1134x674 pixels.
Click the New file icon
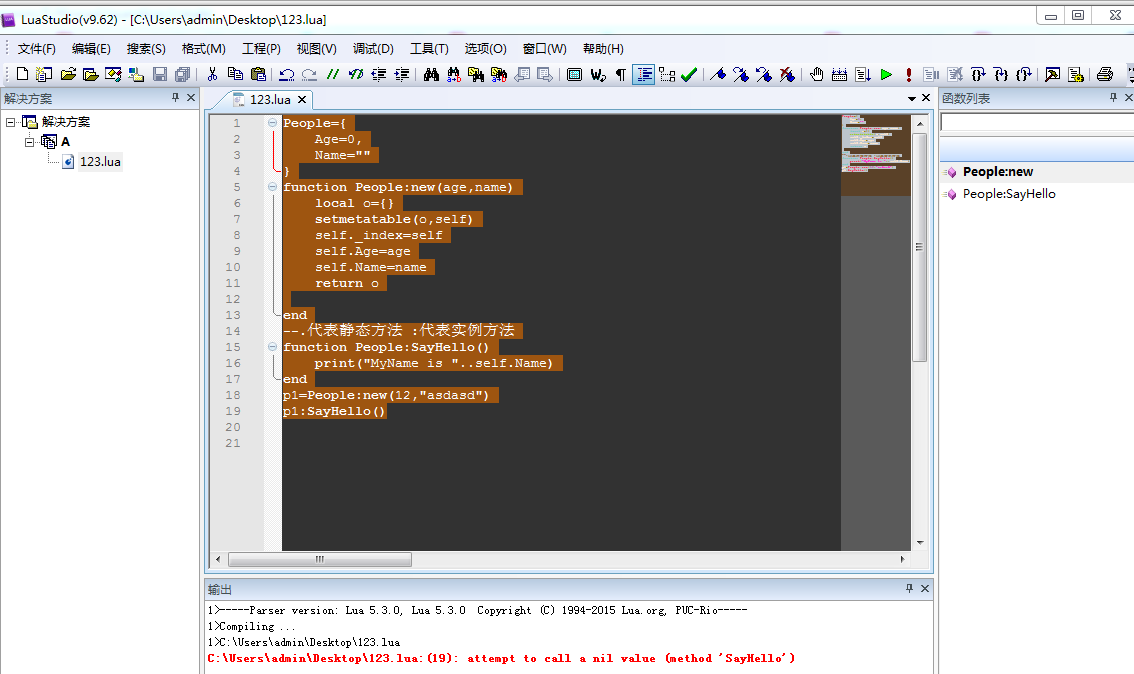[22, 74]
